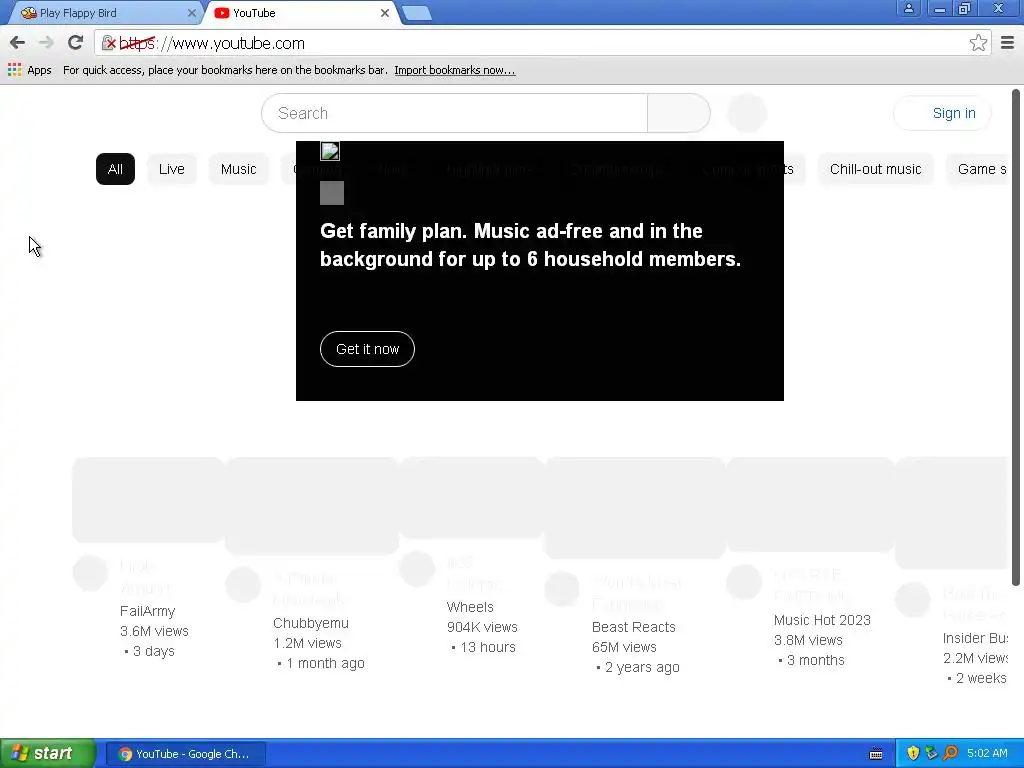Screen dimensions: 1024x768
Task: Click Chubbyemu channel avatar circle
Action: click(243, 584)
